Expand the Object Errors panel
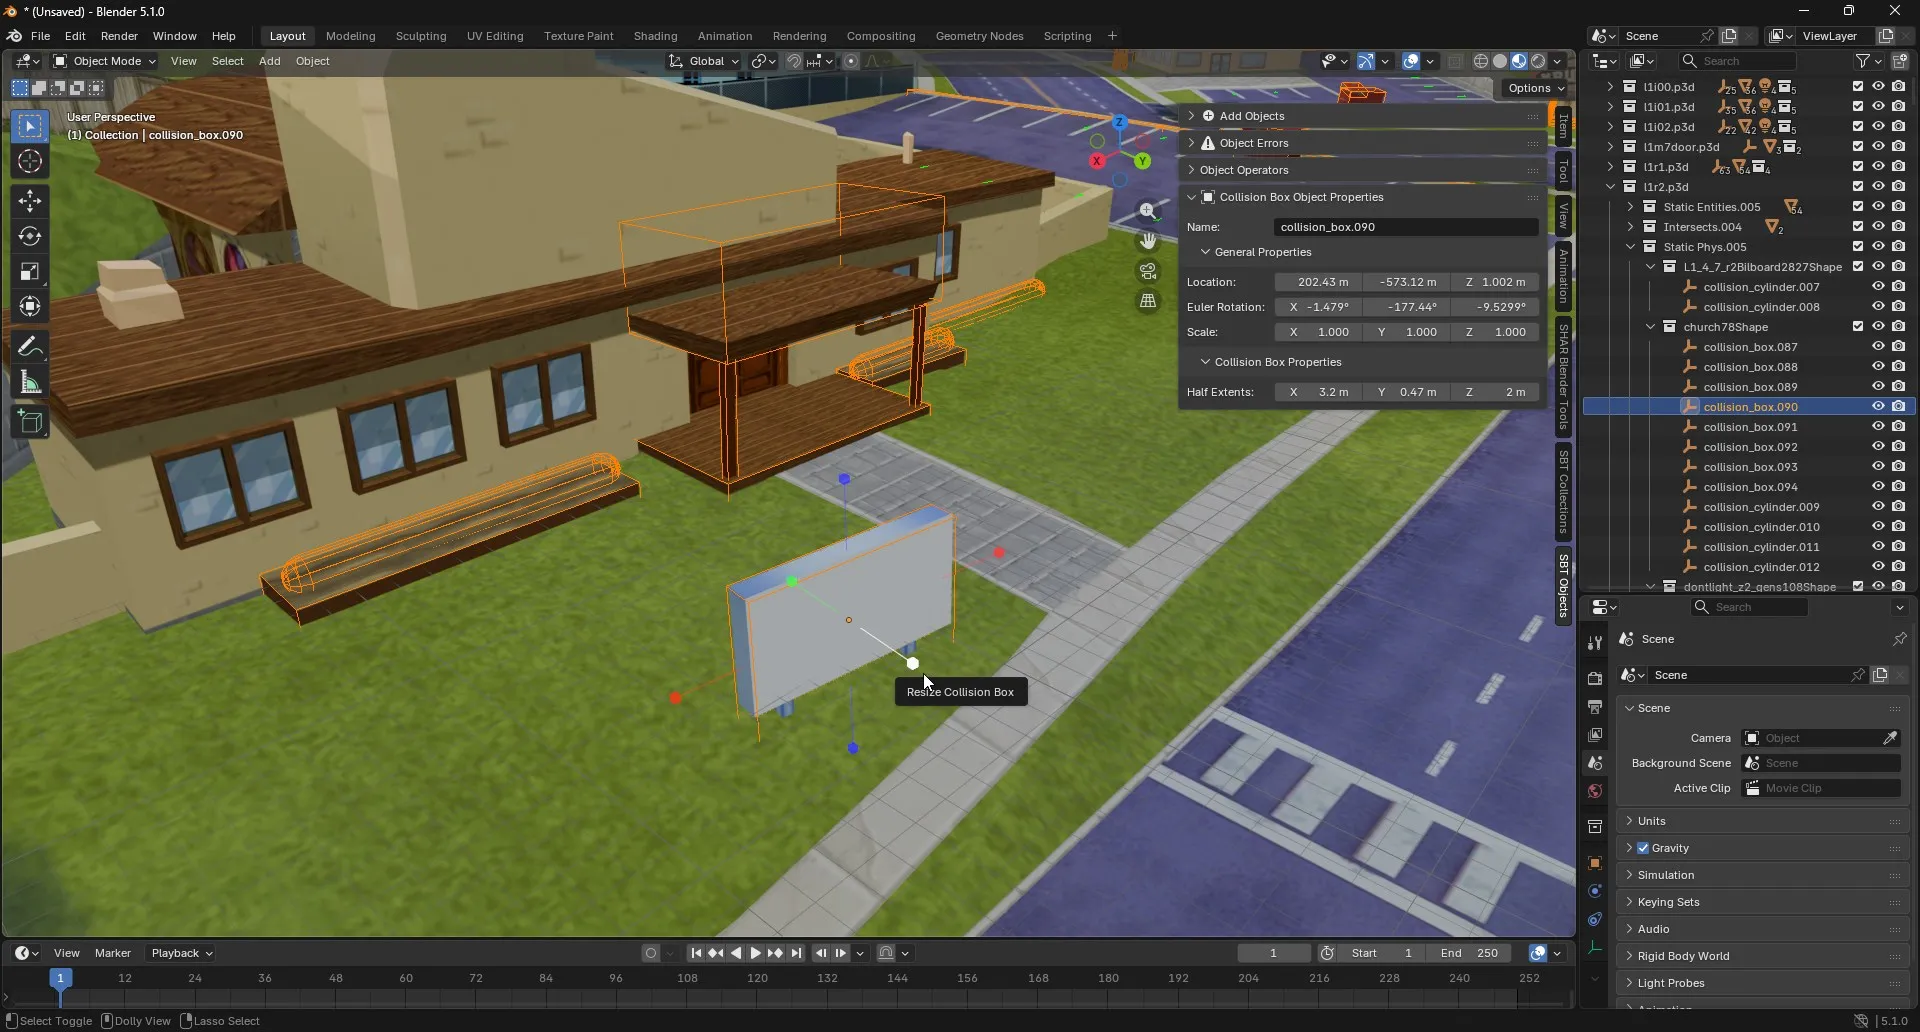The height and width of the screenshot is (1032, 1920). [1362, 143]
